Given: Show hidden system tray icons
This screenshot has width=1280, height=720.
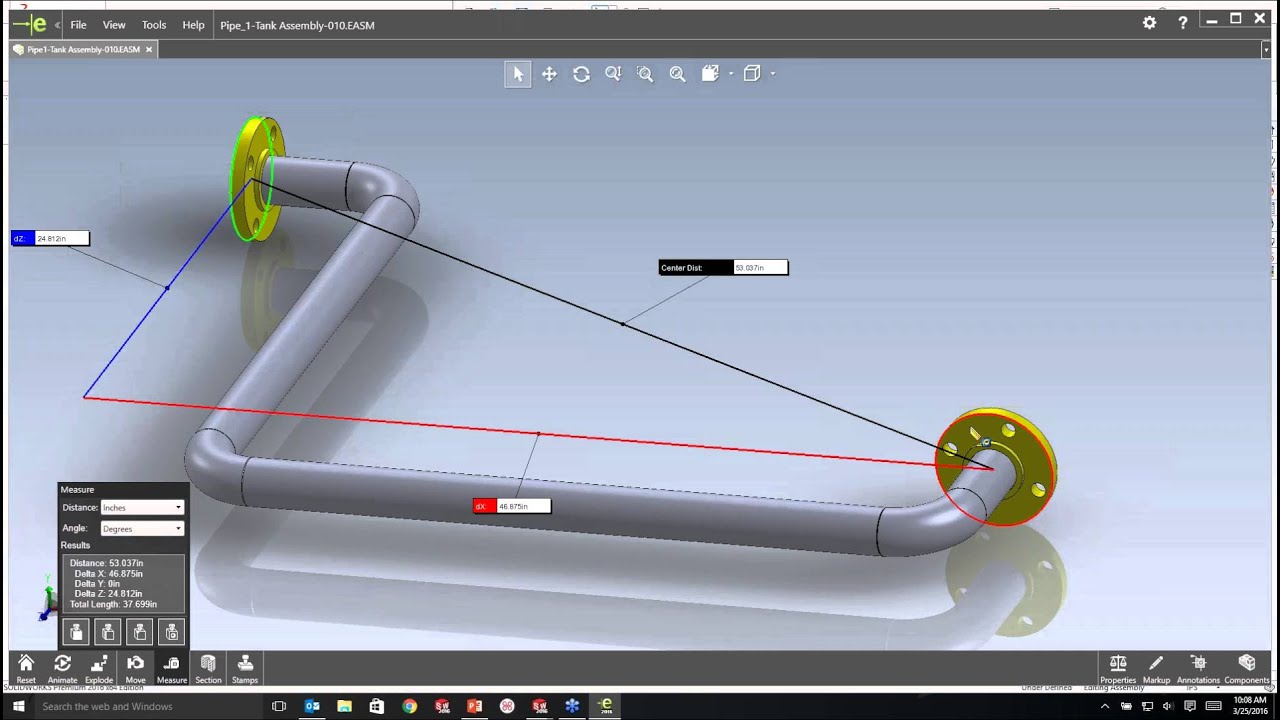Looking at the screenshot, I should (x=1105, y=706).
